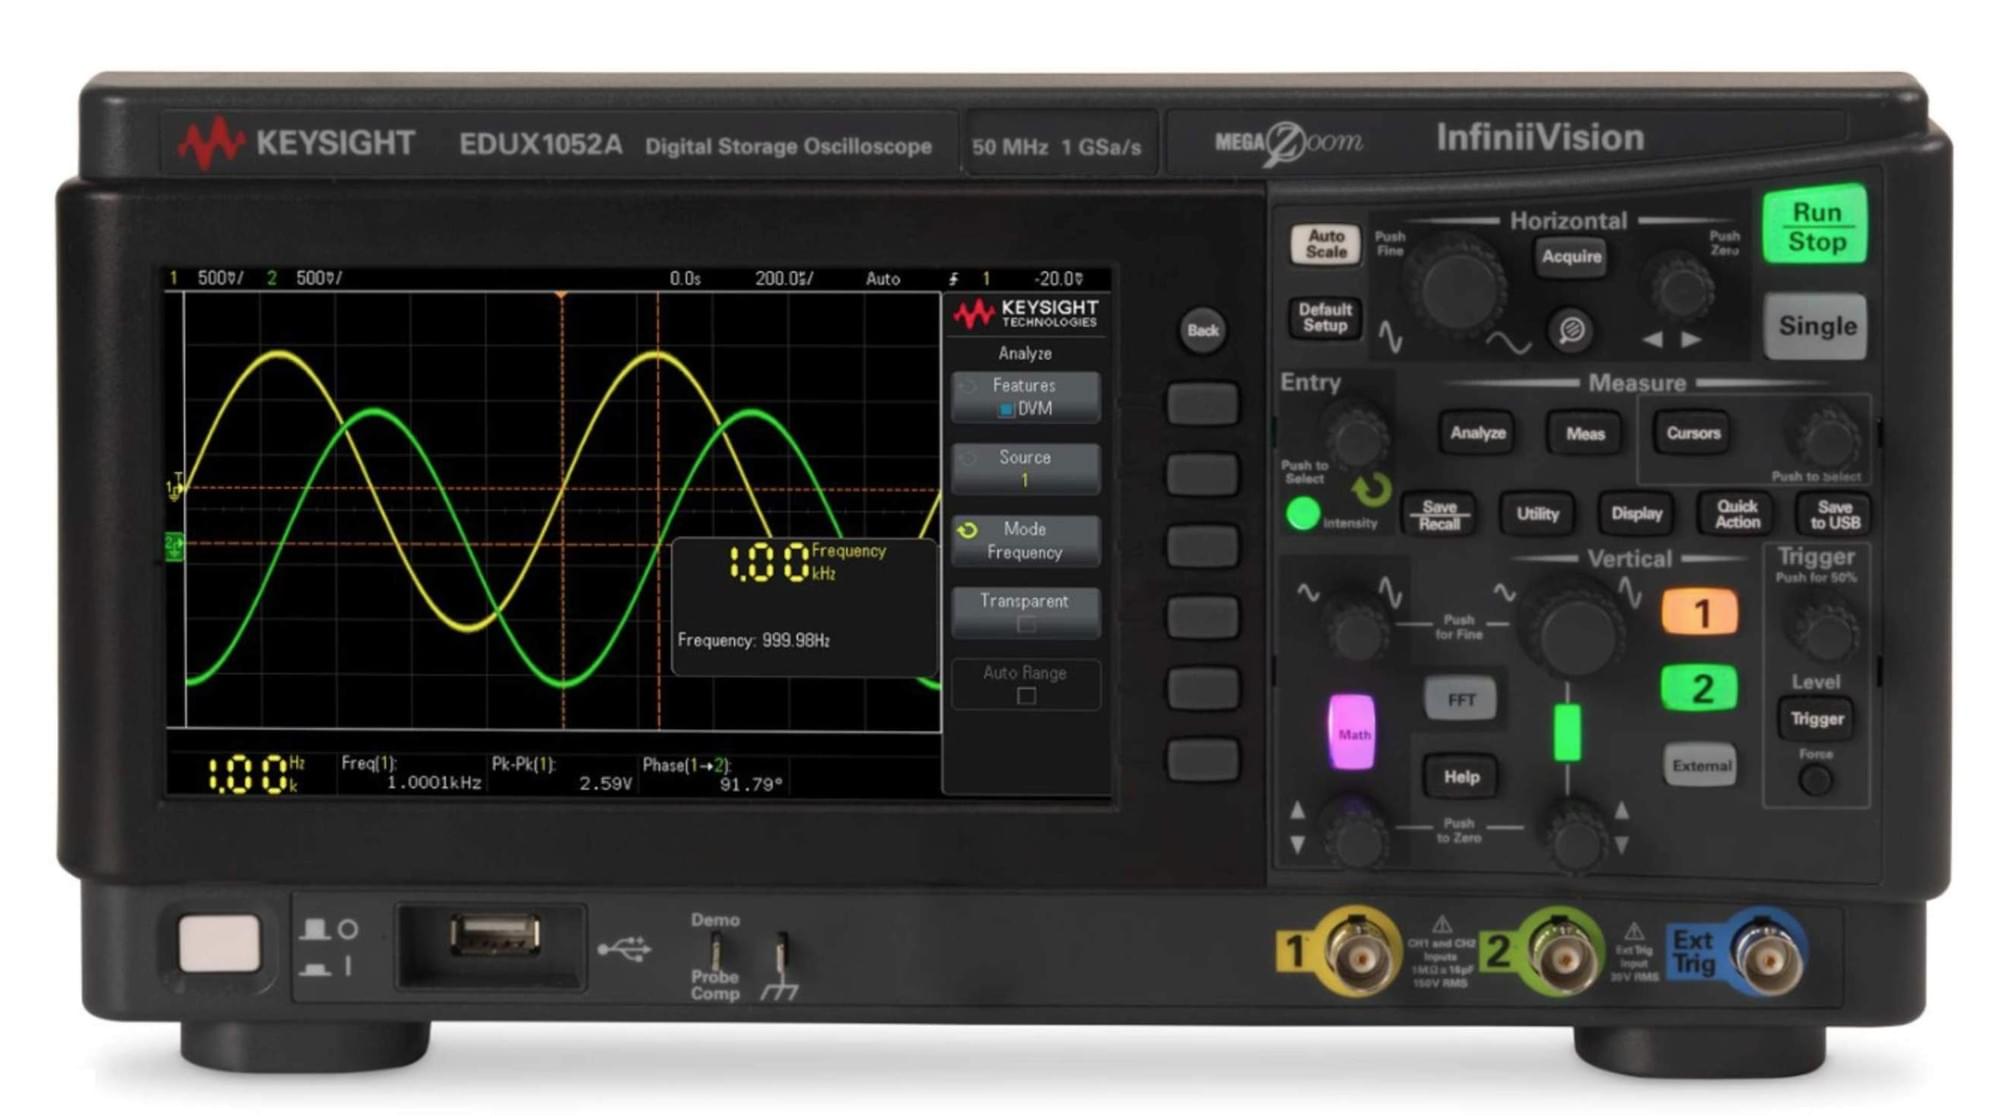Image resolution: width=2000 pixels, height=1118 pixels.
Task: Toggle the Auto Range checkbox softkey
Action: click(1025, 685)
